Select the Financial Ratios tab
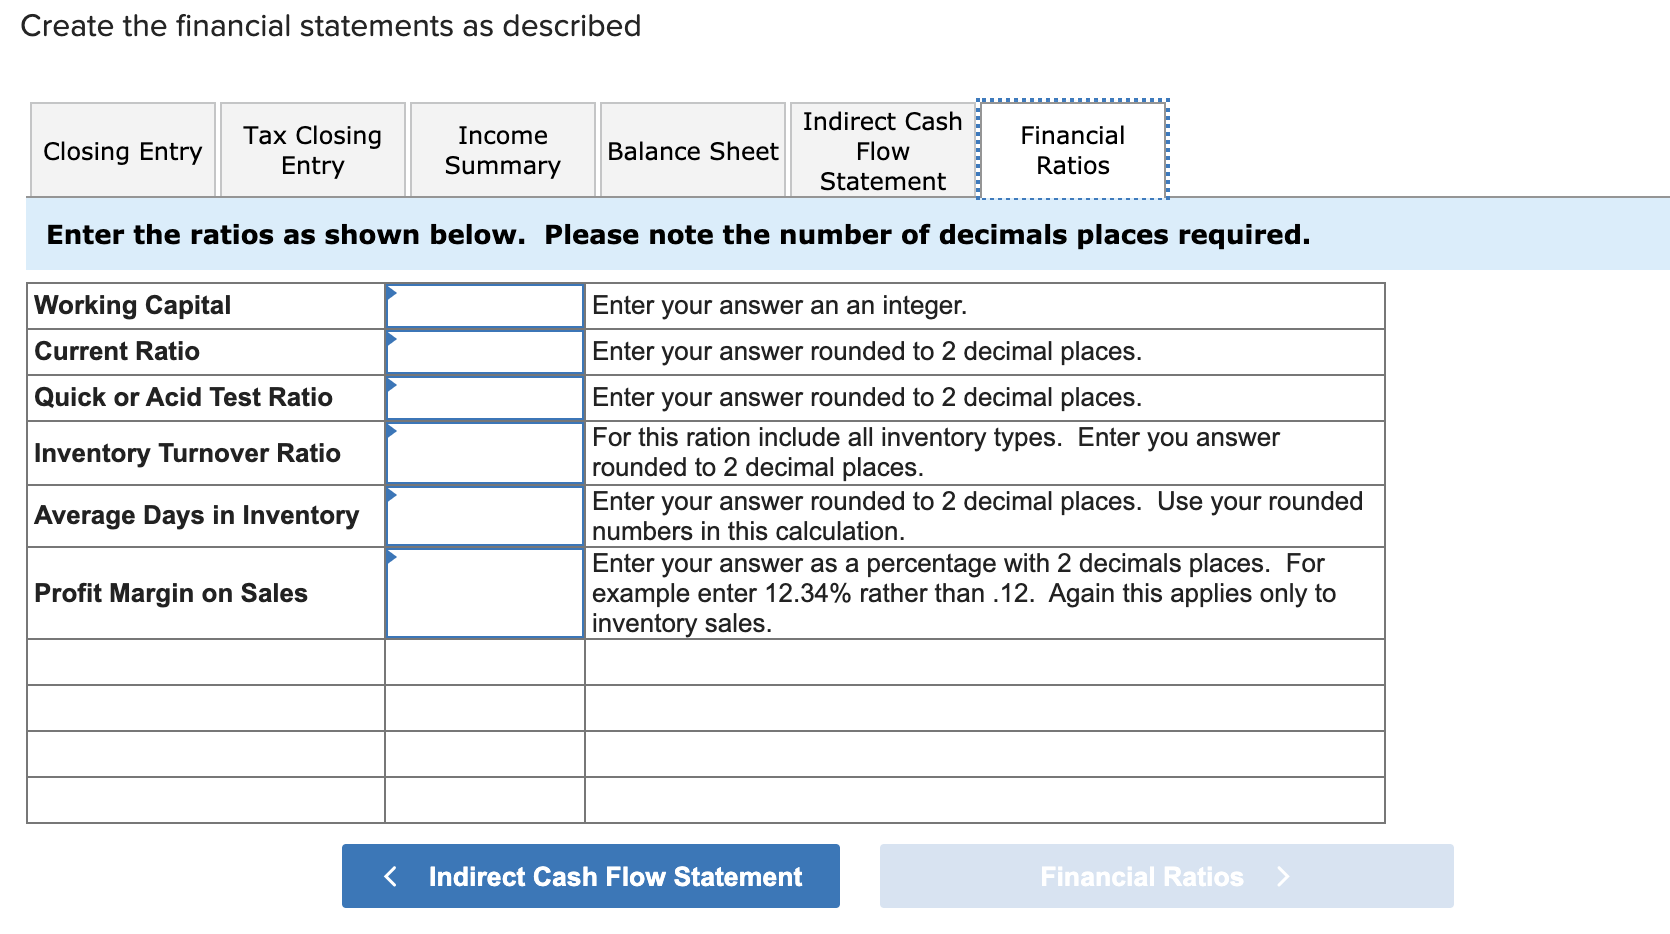Screen dimensions: 1670x934 point(1071,150)
